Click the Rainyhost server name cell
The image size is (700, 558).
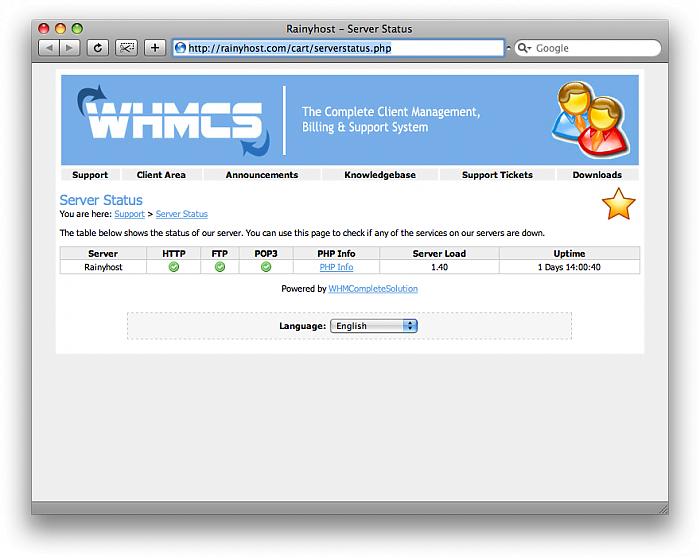click(x=103, y=267)
